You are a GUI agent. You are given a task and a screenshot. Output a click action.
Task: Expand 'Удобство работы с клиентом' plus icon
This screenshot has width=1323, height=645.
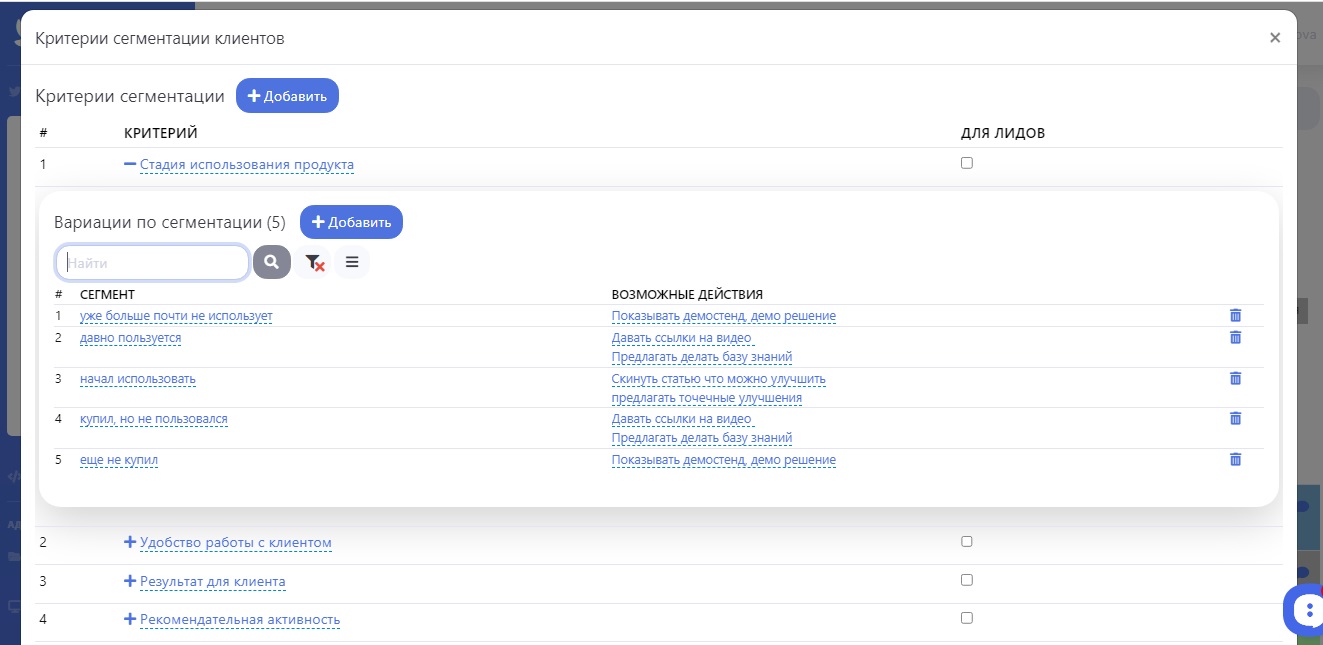tap(130, 542)
